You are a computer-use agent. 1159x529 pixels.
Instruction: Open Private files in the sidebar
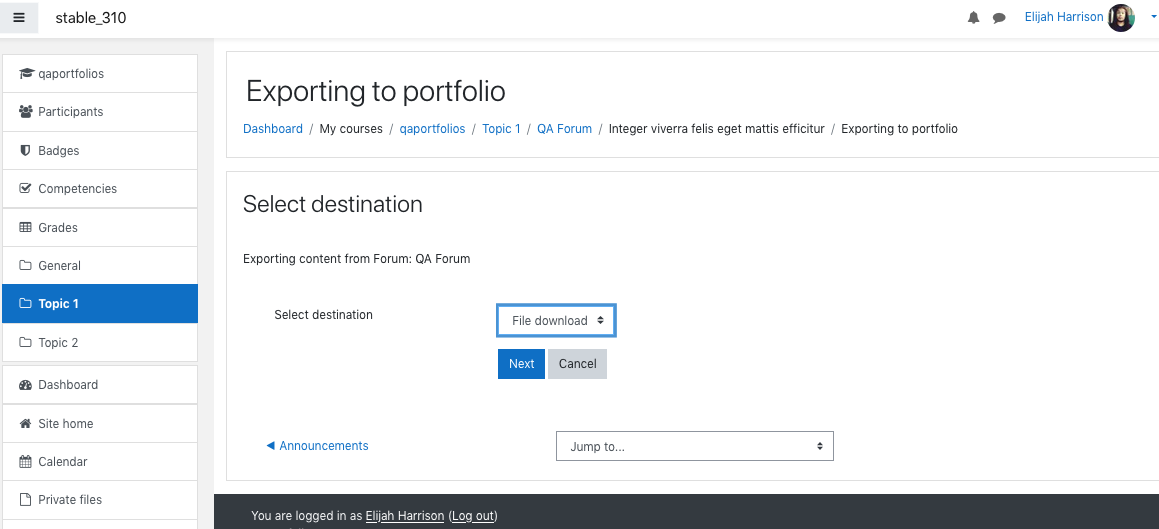(x=100, y=499)
